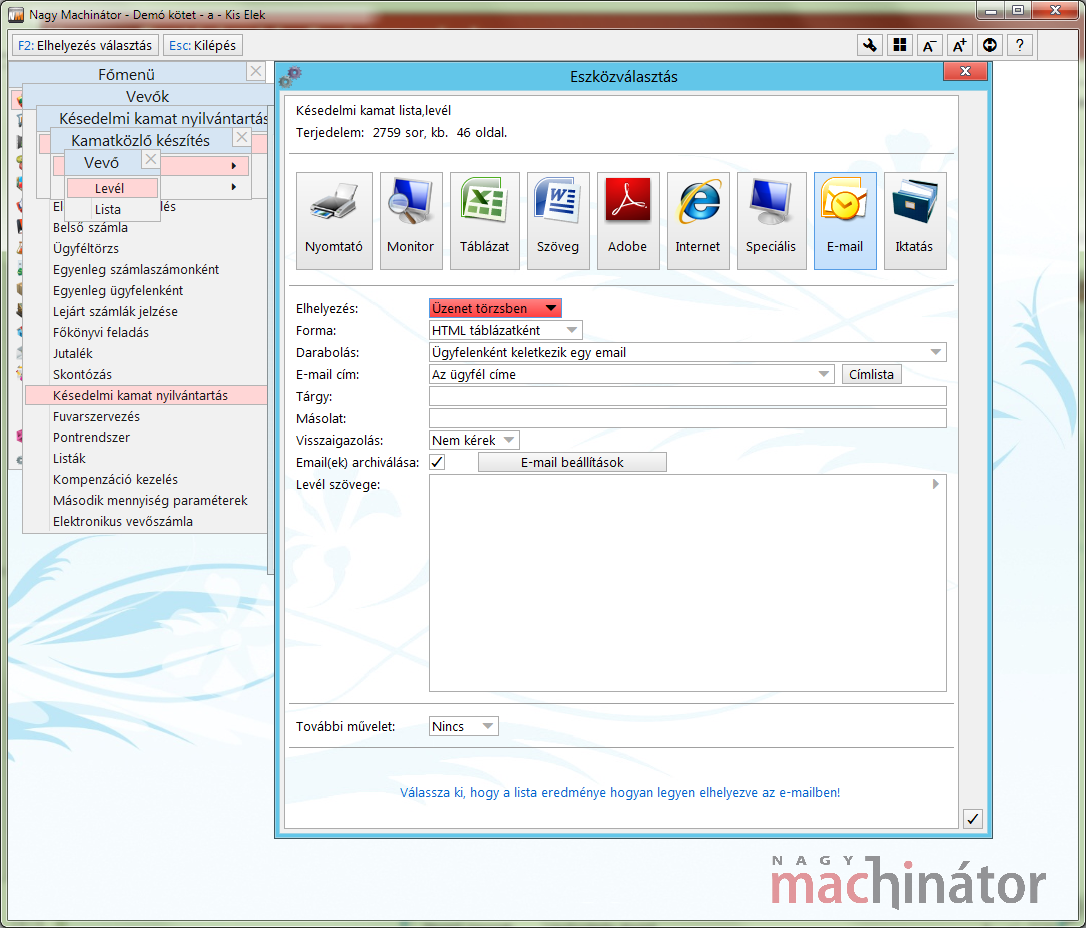This screenshot has height=928, width=1086.
Task: Click the round arrow toolbar icon
Action: (x=990, y=45)
